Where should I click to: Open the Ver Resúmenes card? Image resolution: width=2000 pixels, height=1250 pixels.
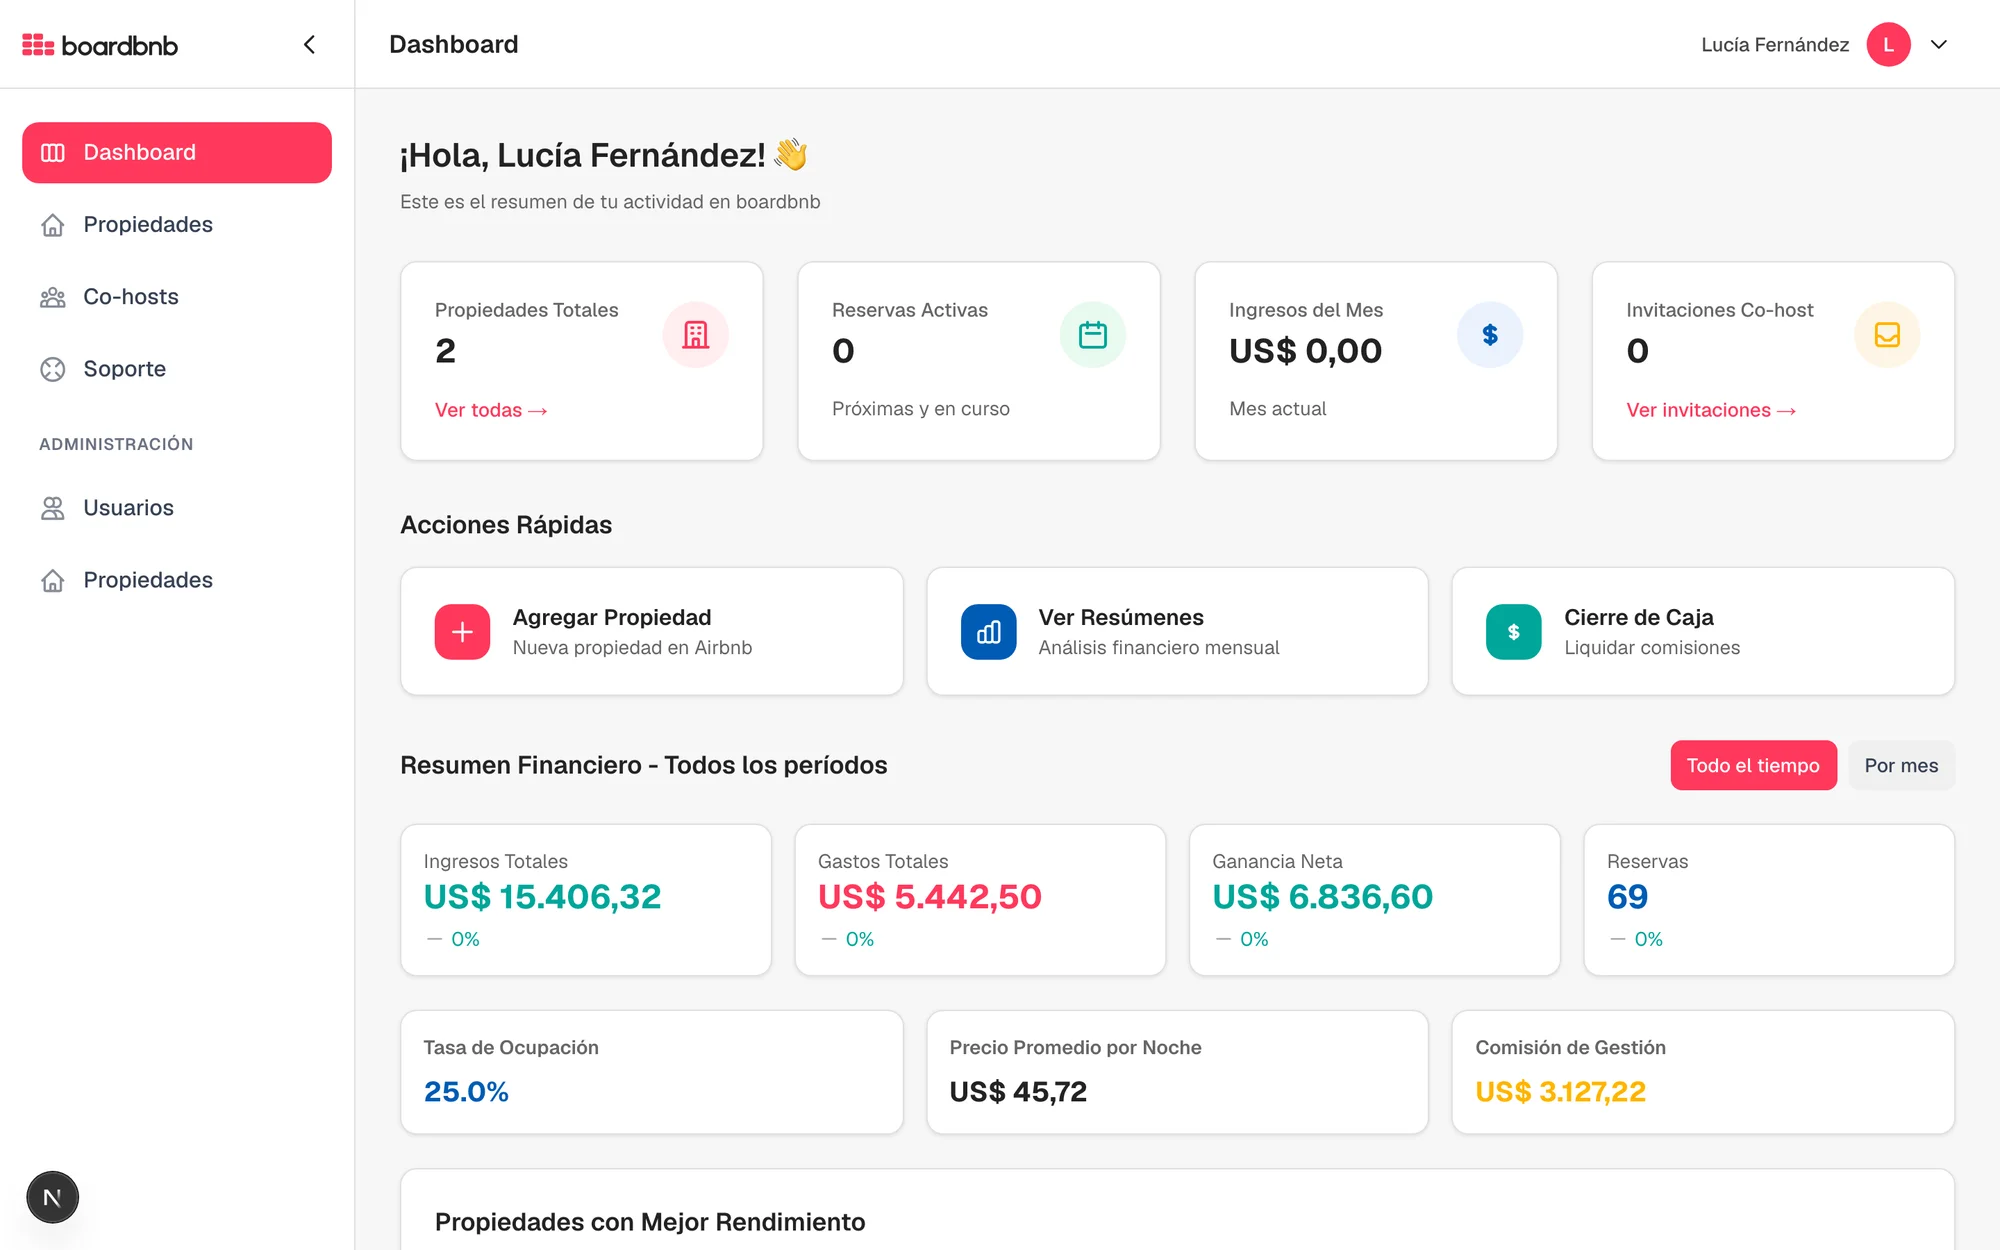point(1177,631)
